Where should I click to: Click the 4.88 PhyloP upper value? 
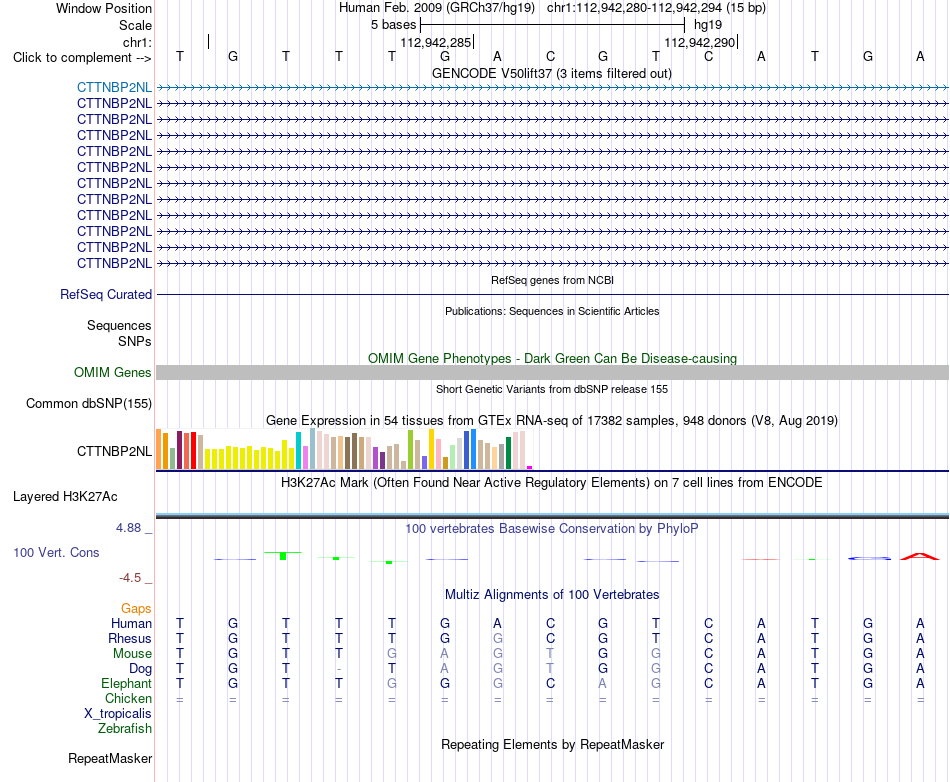pos(128,528)
